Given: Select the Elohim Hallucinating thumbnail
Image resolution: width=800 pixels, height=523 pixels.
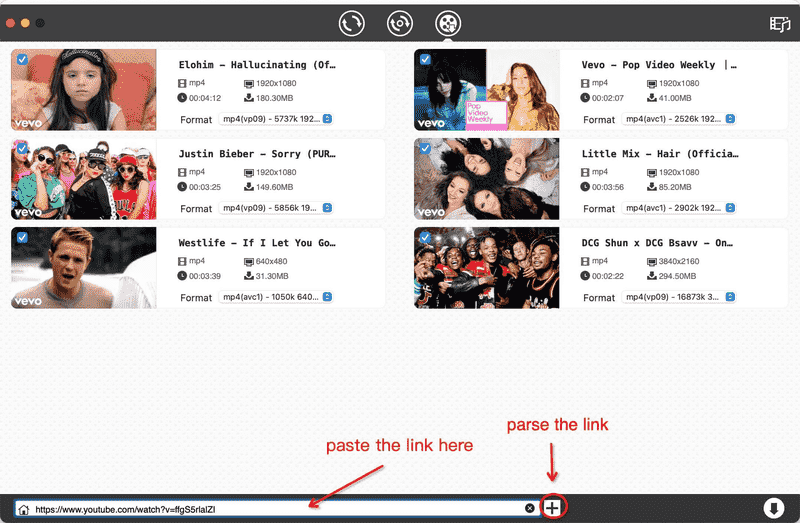Looking at the screenshot, I should tap(84, 90).
